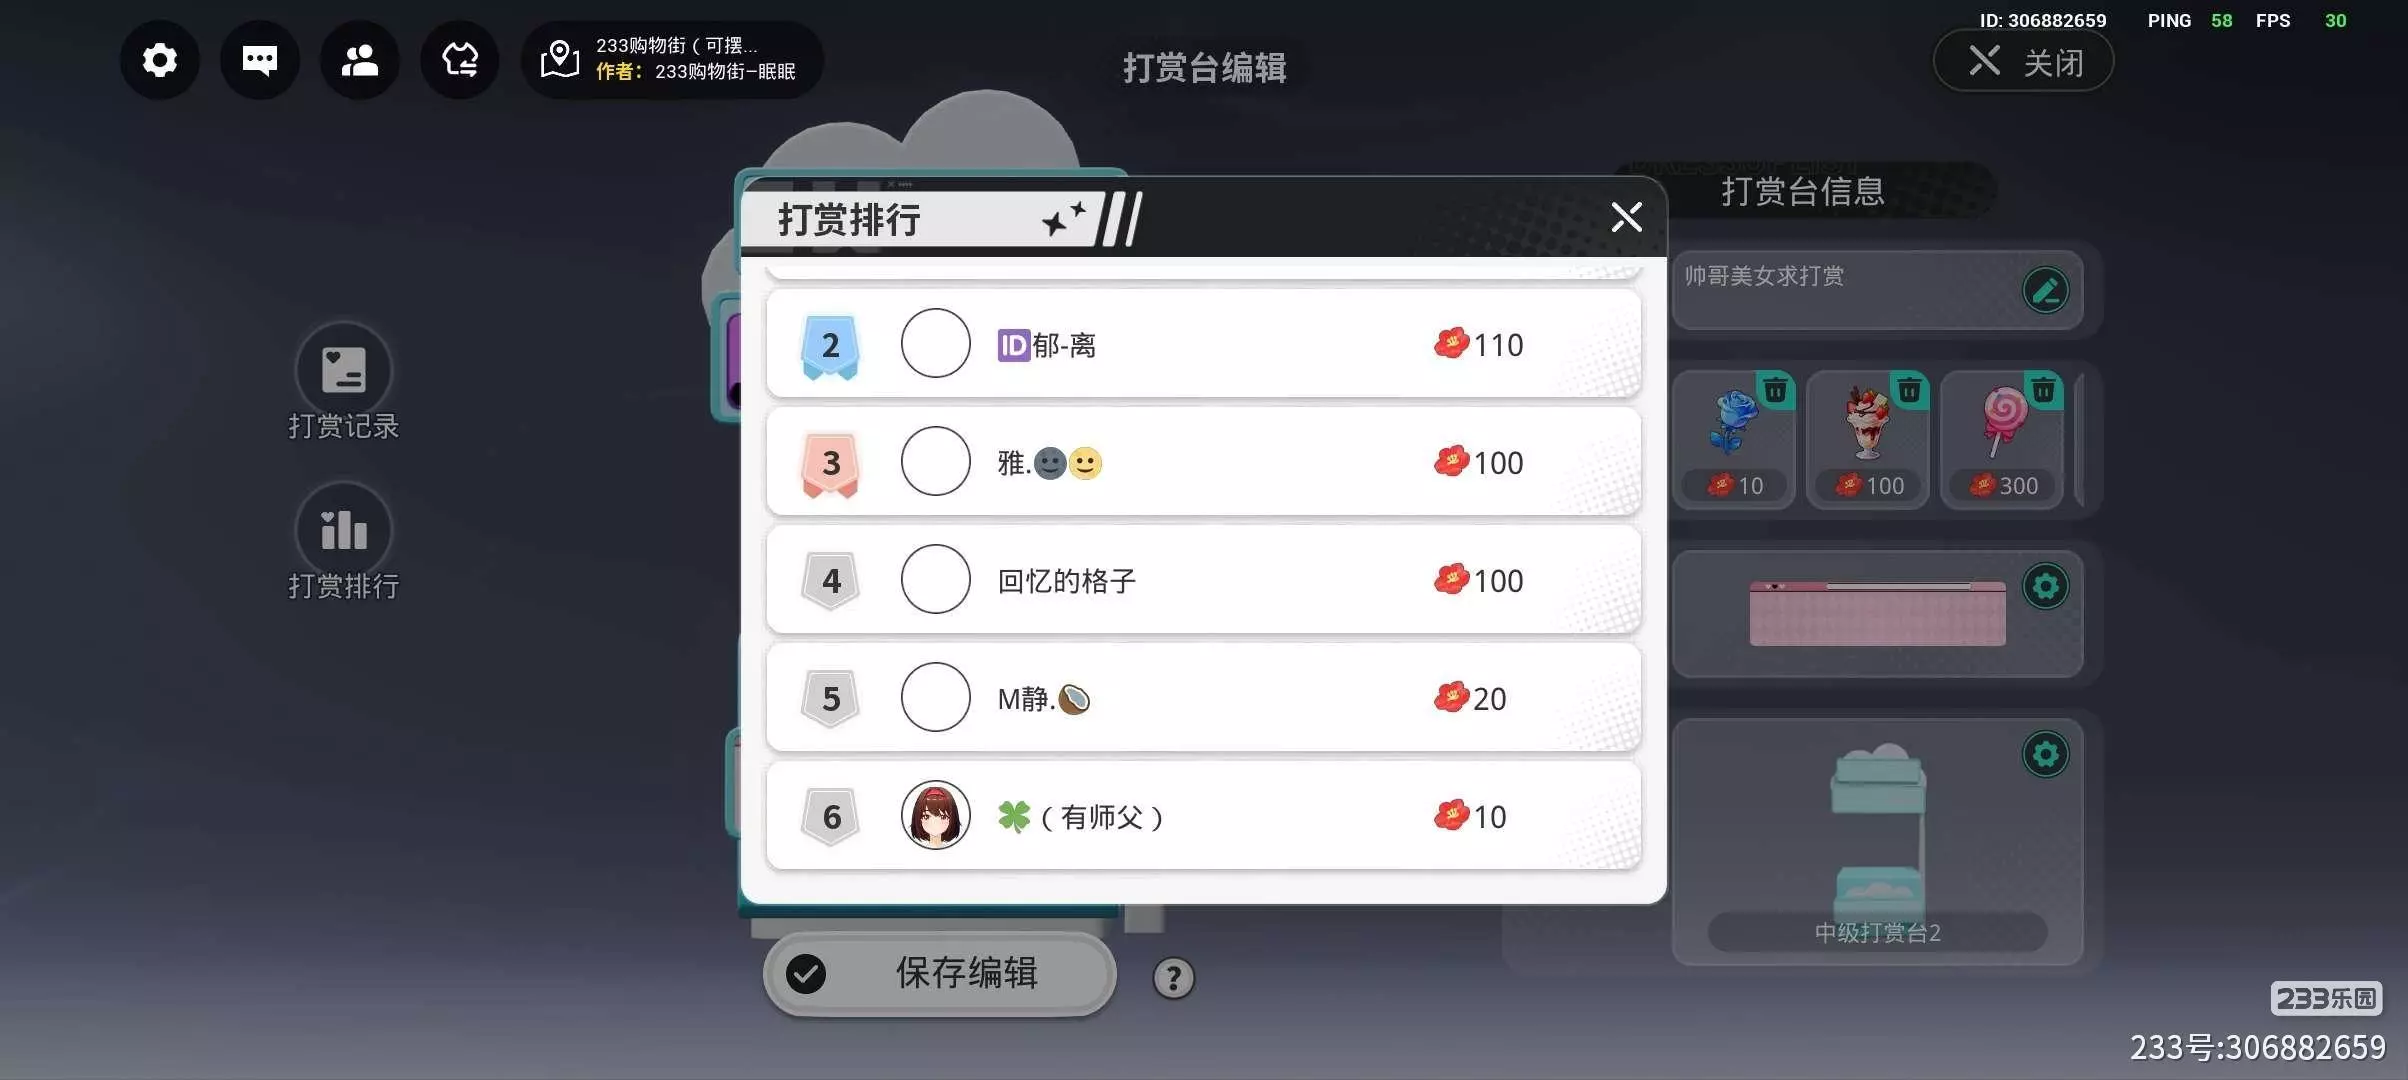2408x1080 pixels.
Task: Click the 关闭 close editor button
Action: coord(2023,62)
